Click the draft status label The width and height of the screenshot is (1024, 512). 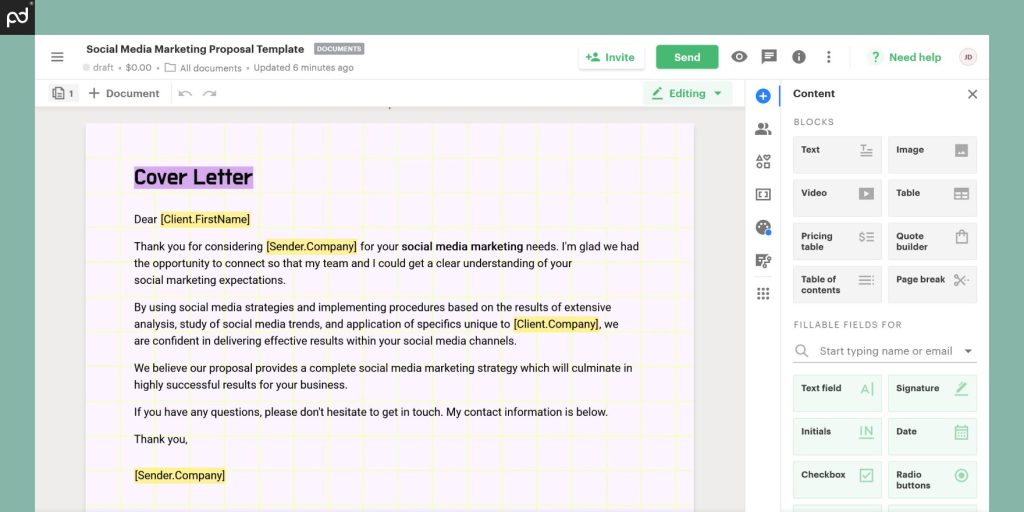click(98, 68)
